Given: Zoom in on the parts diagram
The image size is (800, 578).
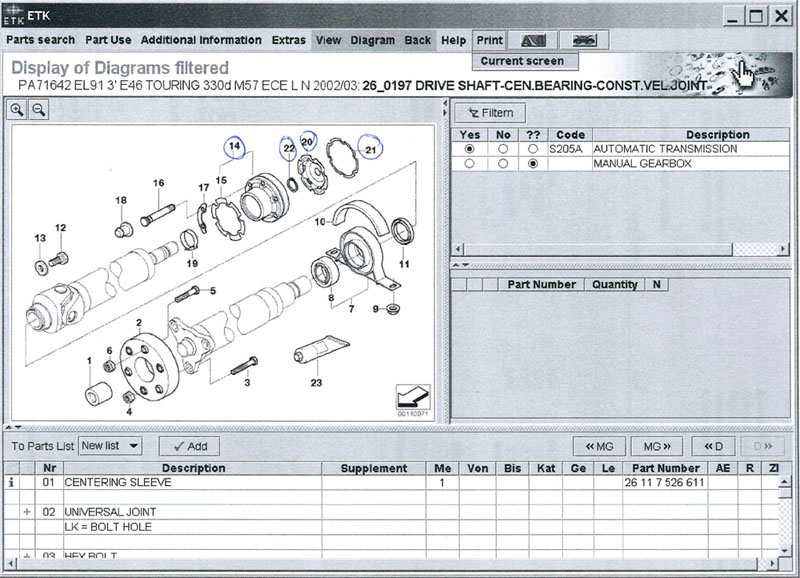Looking at the screenshot, I should click(18, 109).
